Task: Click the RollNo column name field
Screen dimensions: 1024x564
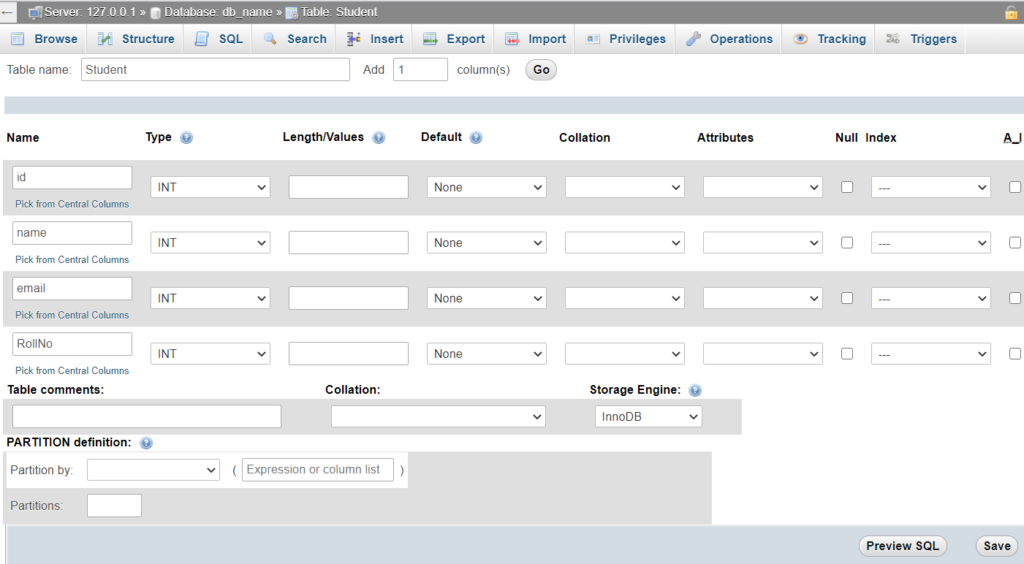Action: (72, 344)
